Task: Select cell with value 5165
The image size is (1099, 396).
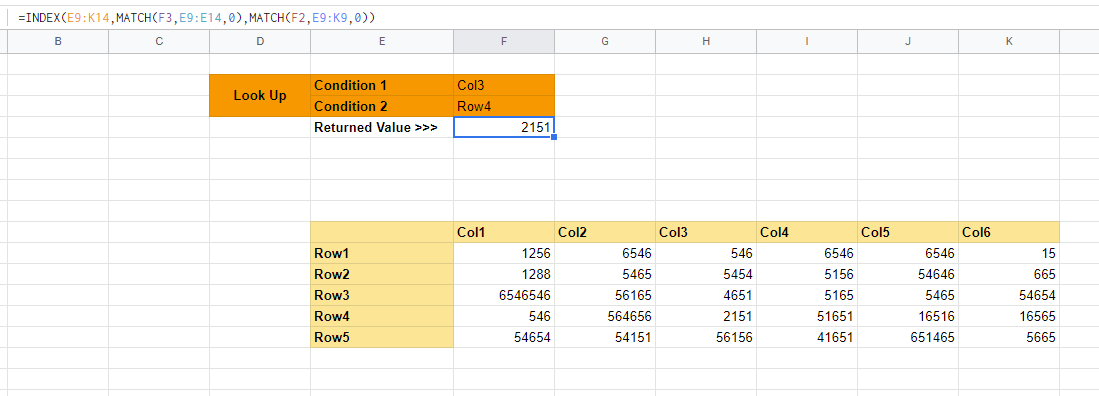Action: click(807, 295)
